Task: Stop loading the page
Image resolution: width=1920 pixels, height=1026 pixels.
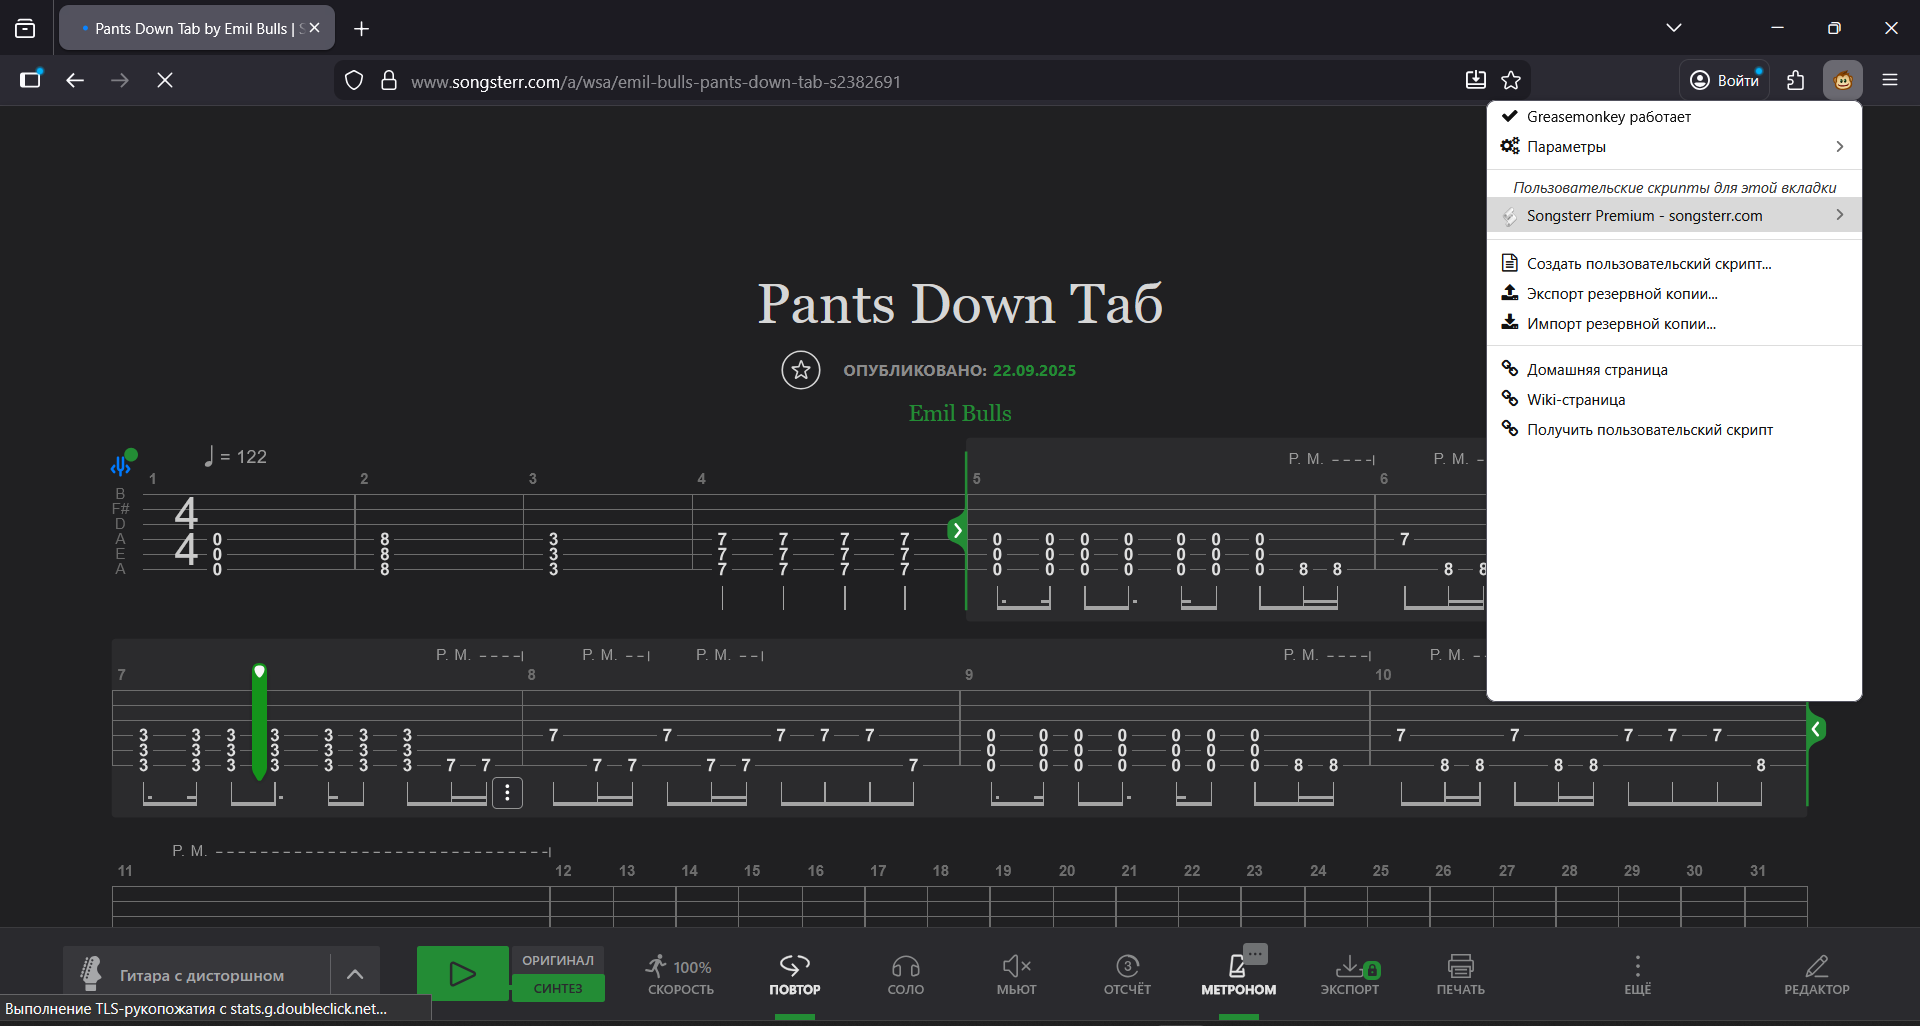Action: point(165,80)
